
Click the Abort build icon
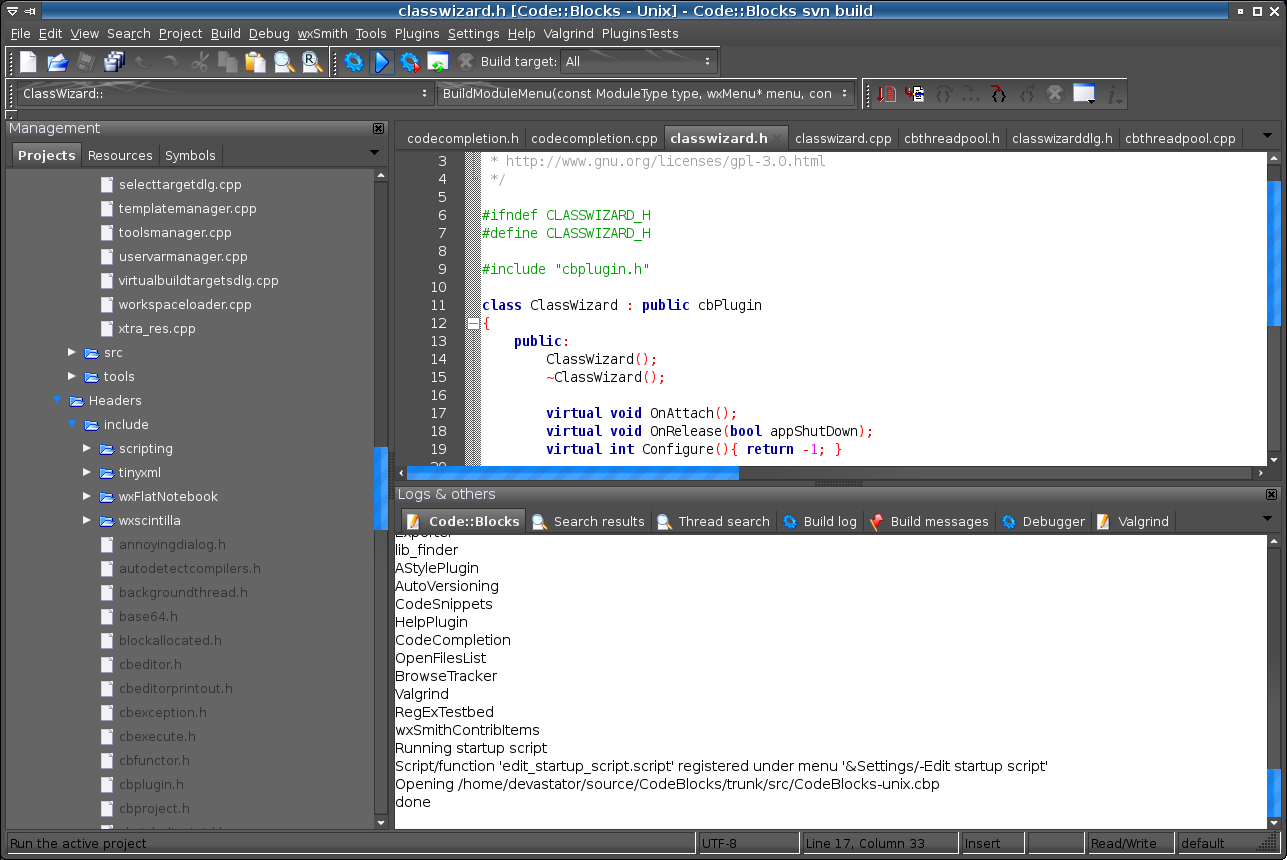(x=466, y=62)
